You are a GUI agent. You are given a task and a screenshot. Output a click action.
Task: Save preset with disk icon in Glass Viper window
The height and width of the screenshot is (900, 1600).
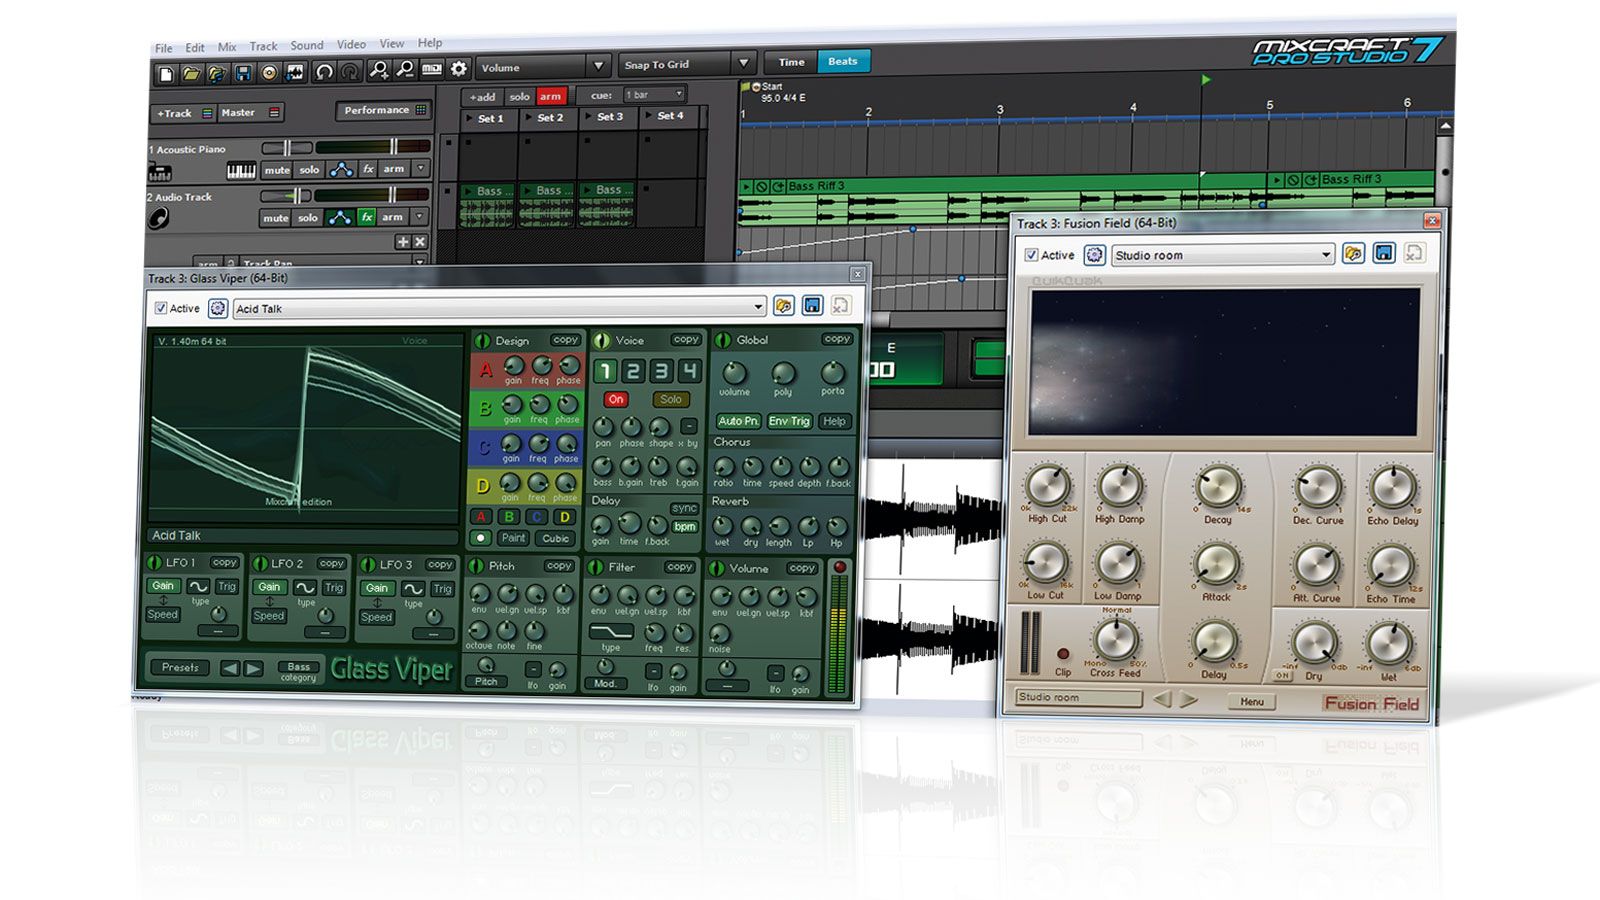(812, 306)
